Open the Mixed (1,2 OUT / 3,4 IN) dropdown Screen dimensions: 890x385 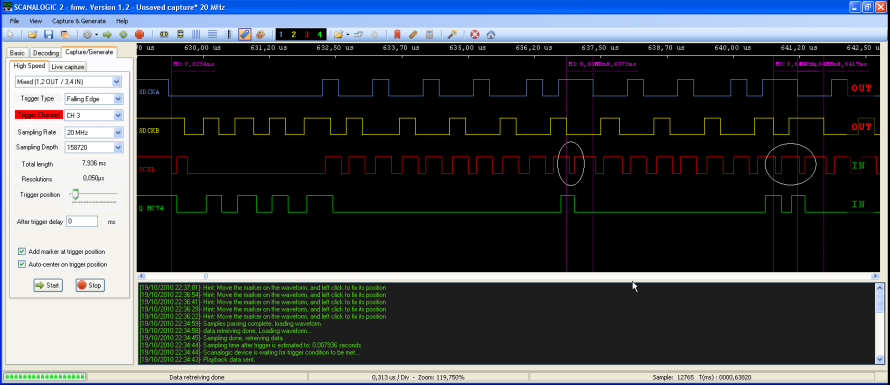coord(68,82)
